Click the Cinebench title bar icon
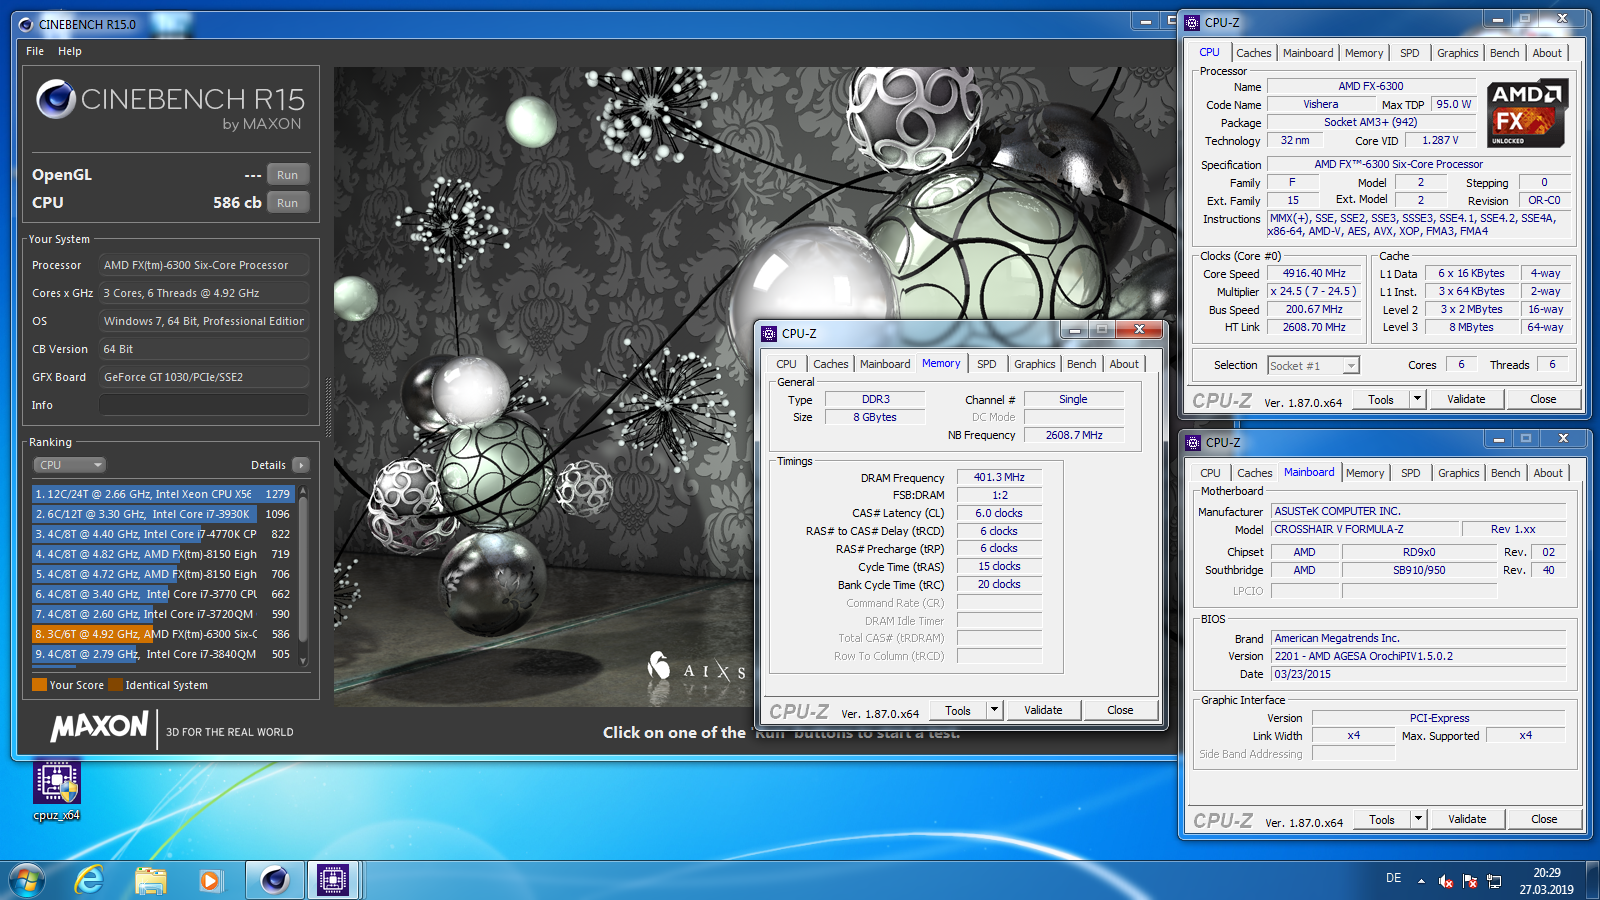1600x900 pixels. 26,24
